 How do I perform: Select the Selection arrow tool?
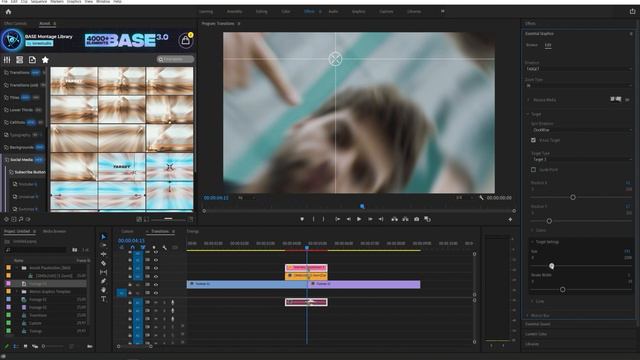click(x=104, y=237)
